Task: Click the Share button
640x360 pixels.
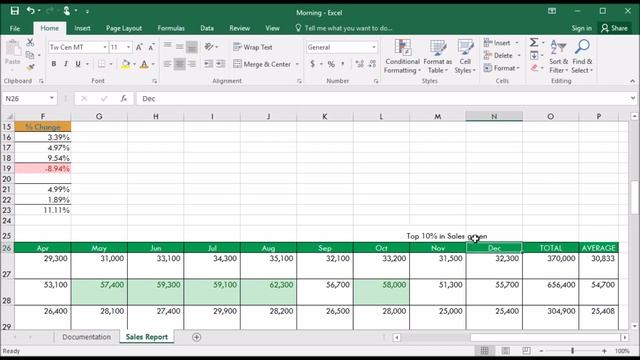Action: click(x=614, y=28)
